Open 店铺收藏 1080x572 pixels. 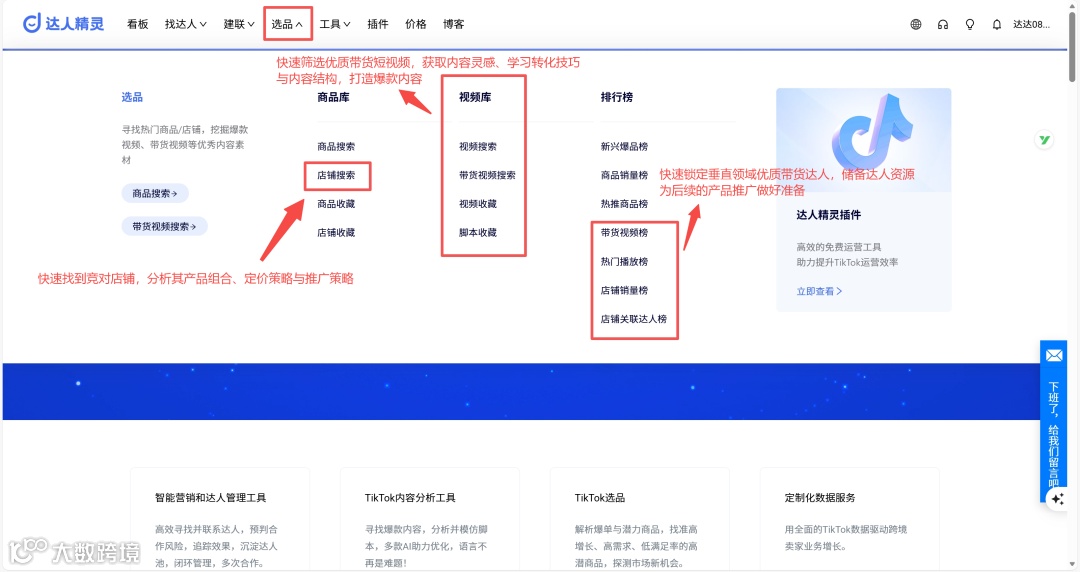[x=336, y=233]
